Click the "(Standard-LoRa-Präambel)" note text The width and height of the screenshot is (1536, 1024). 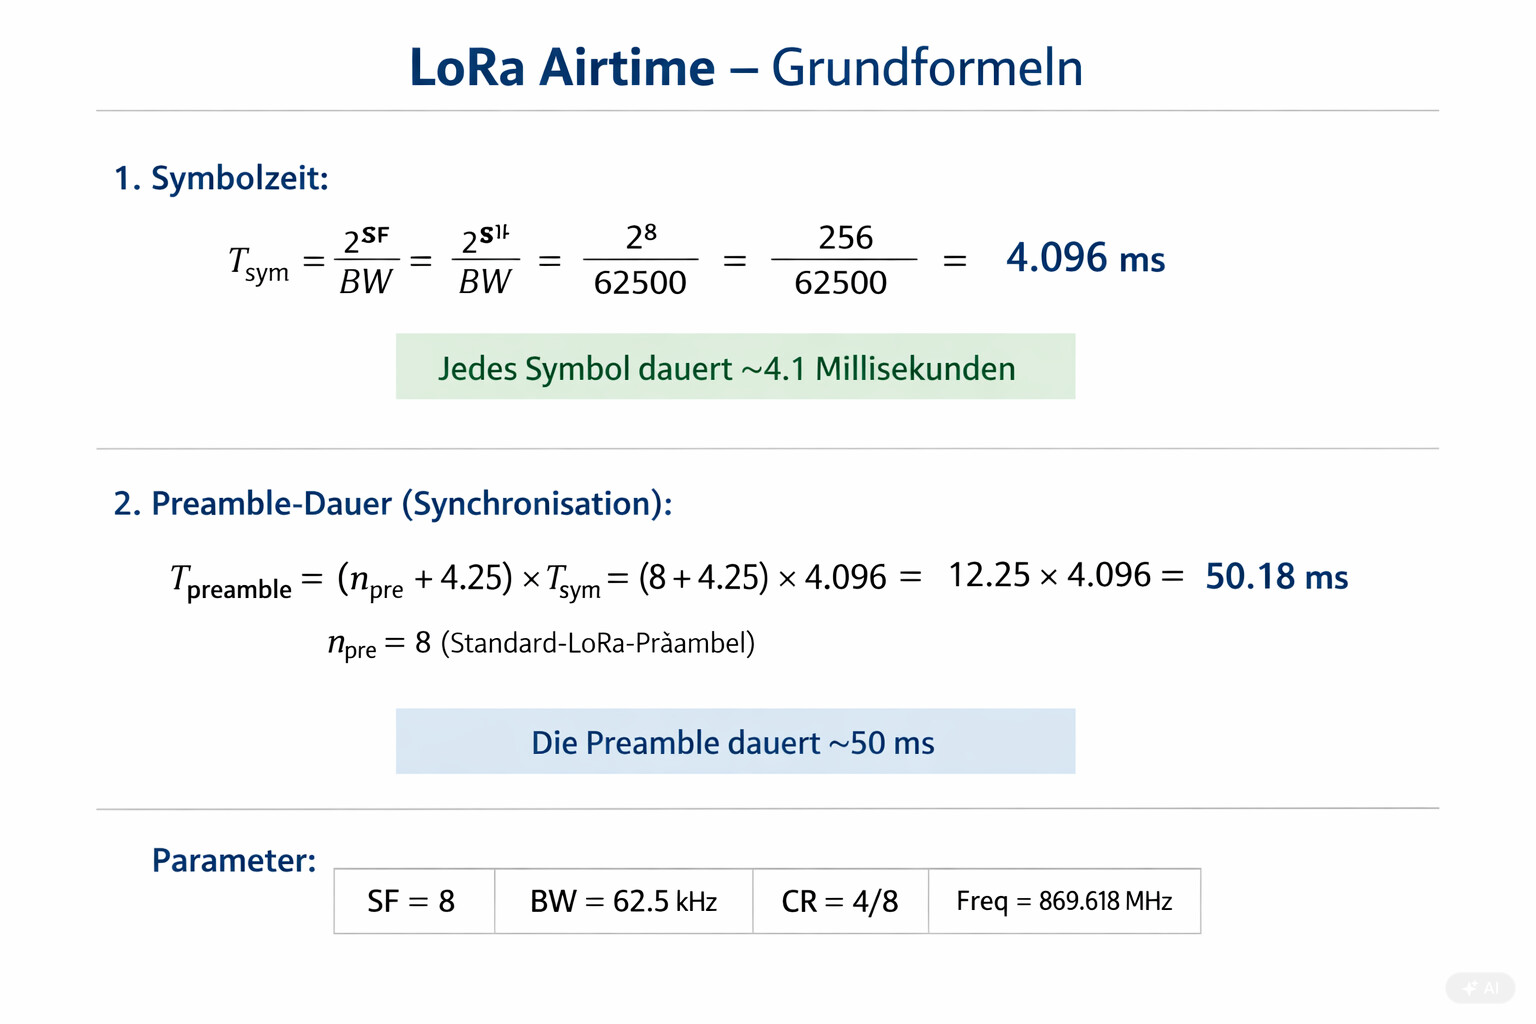tap(597, 642)
